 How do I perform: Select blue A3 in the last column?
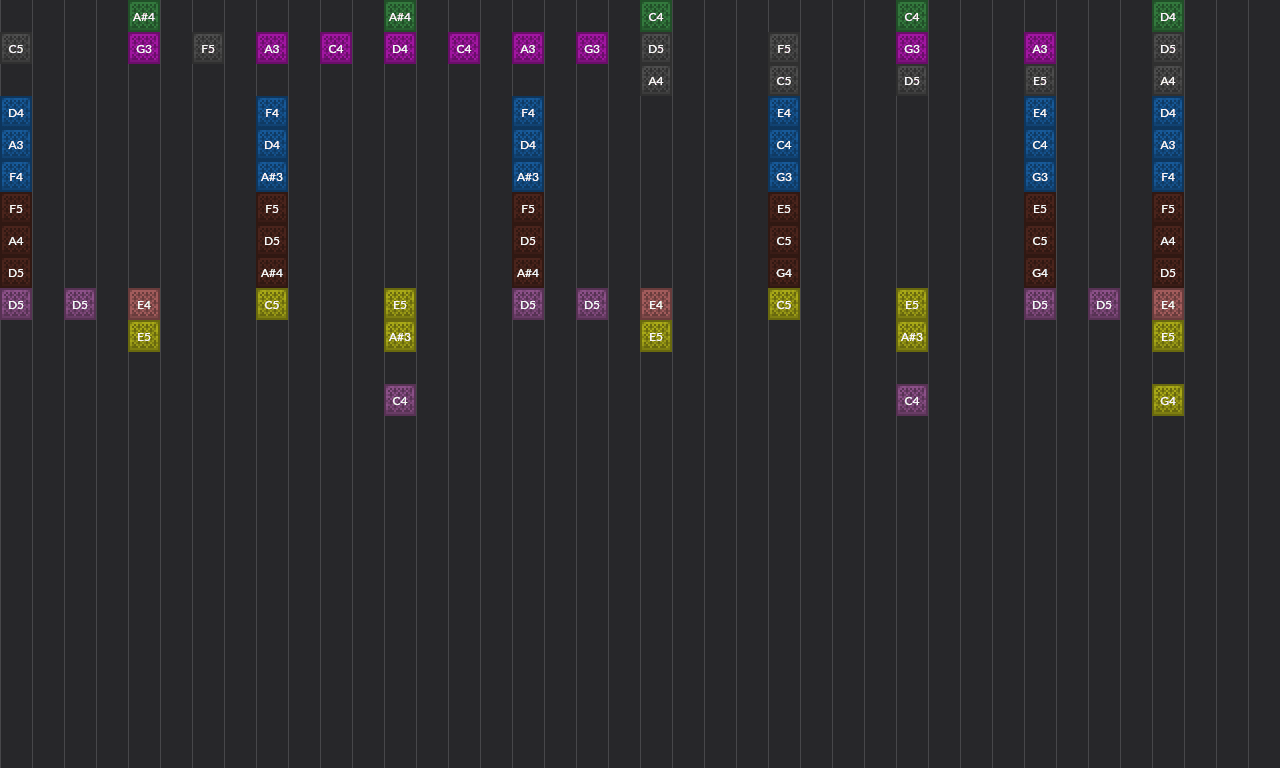tap(1168, 144)
